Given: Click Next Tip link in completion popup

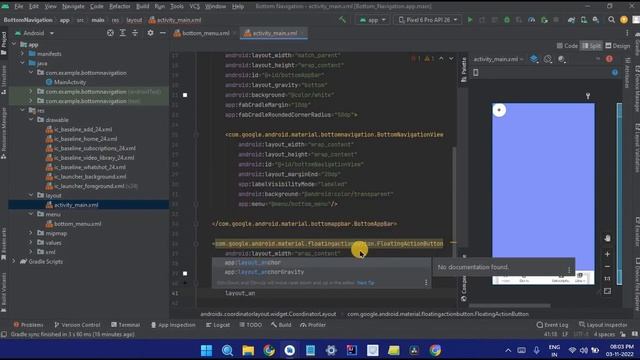Looking at the screenshot, I should [365, 283].
